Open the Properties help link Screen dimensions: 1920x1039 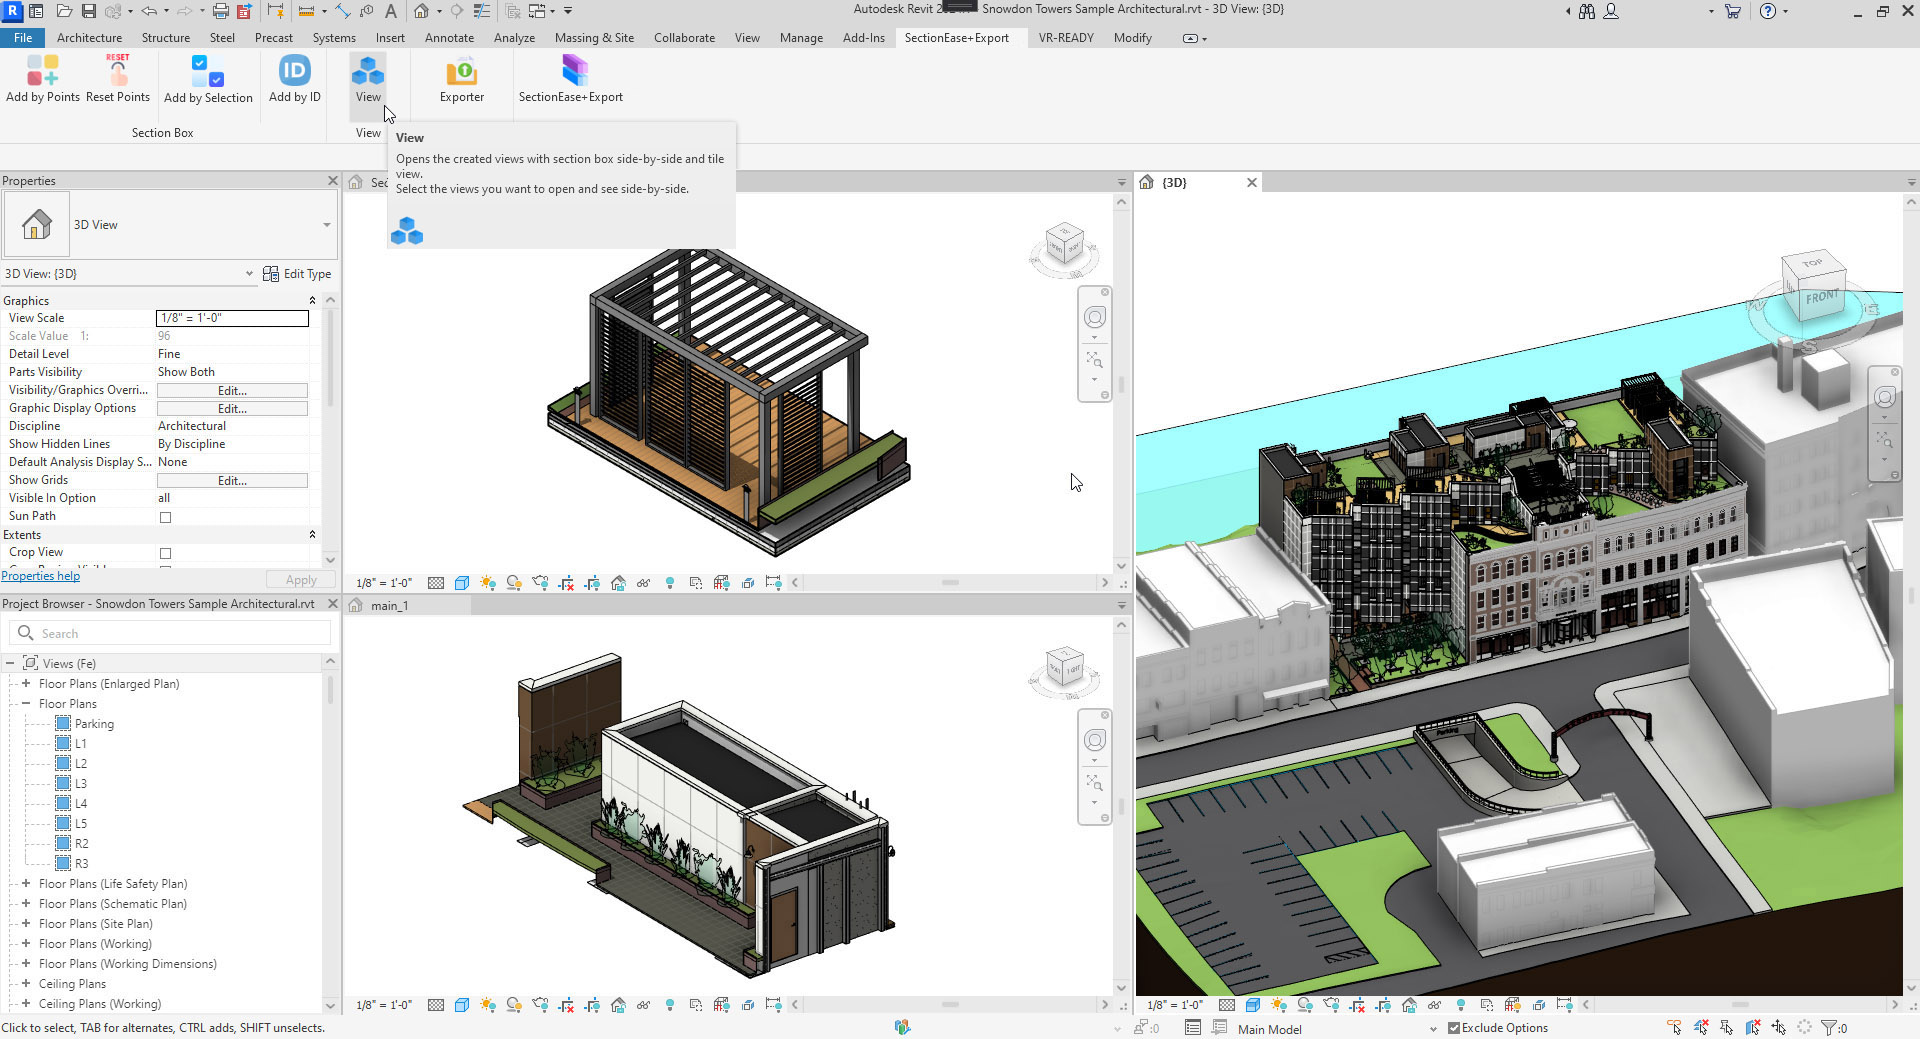(x=41, y=576)
